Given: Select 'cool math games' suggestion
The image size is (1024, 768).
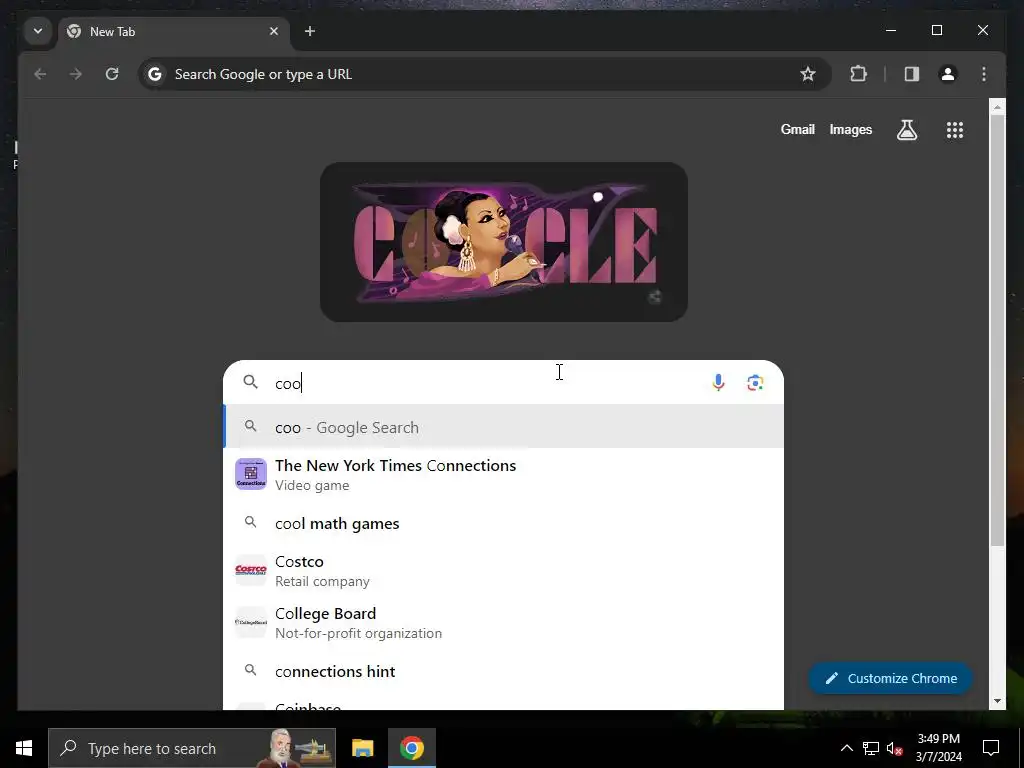Looking at the screenshot, I should pos(504,523).
